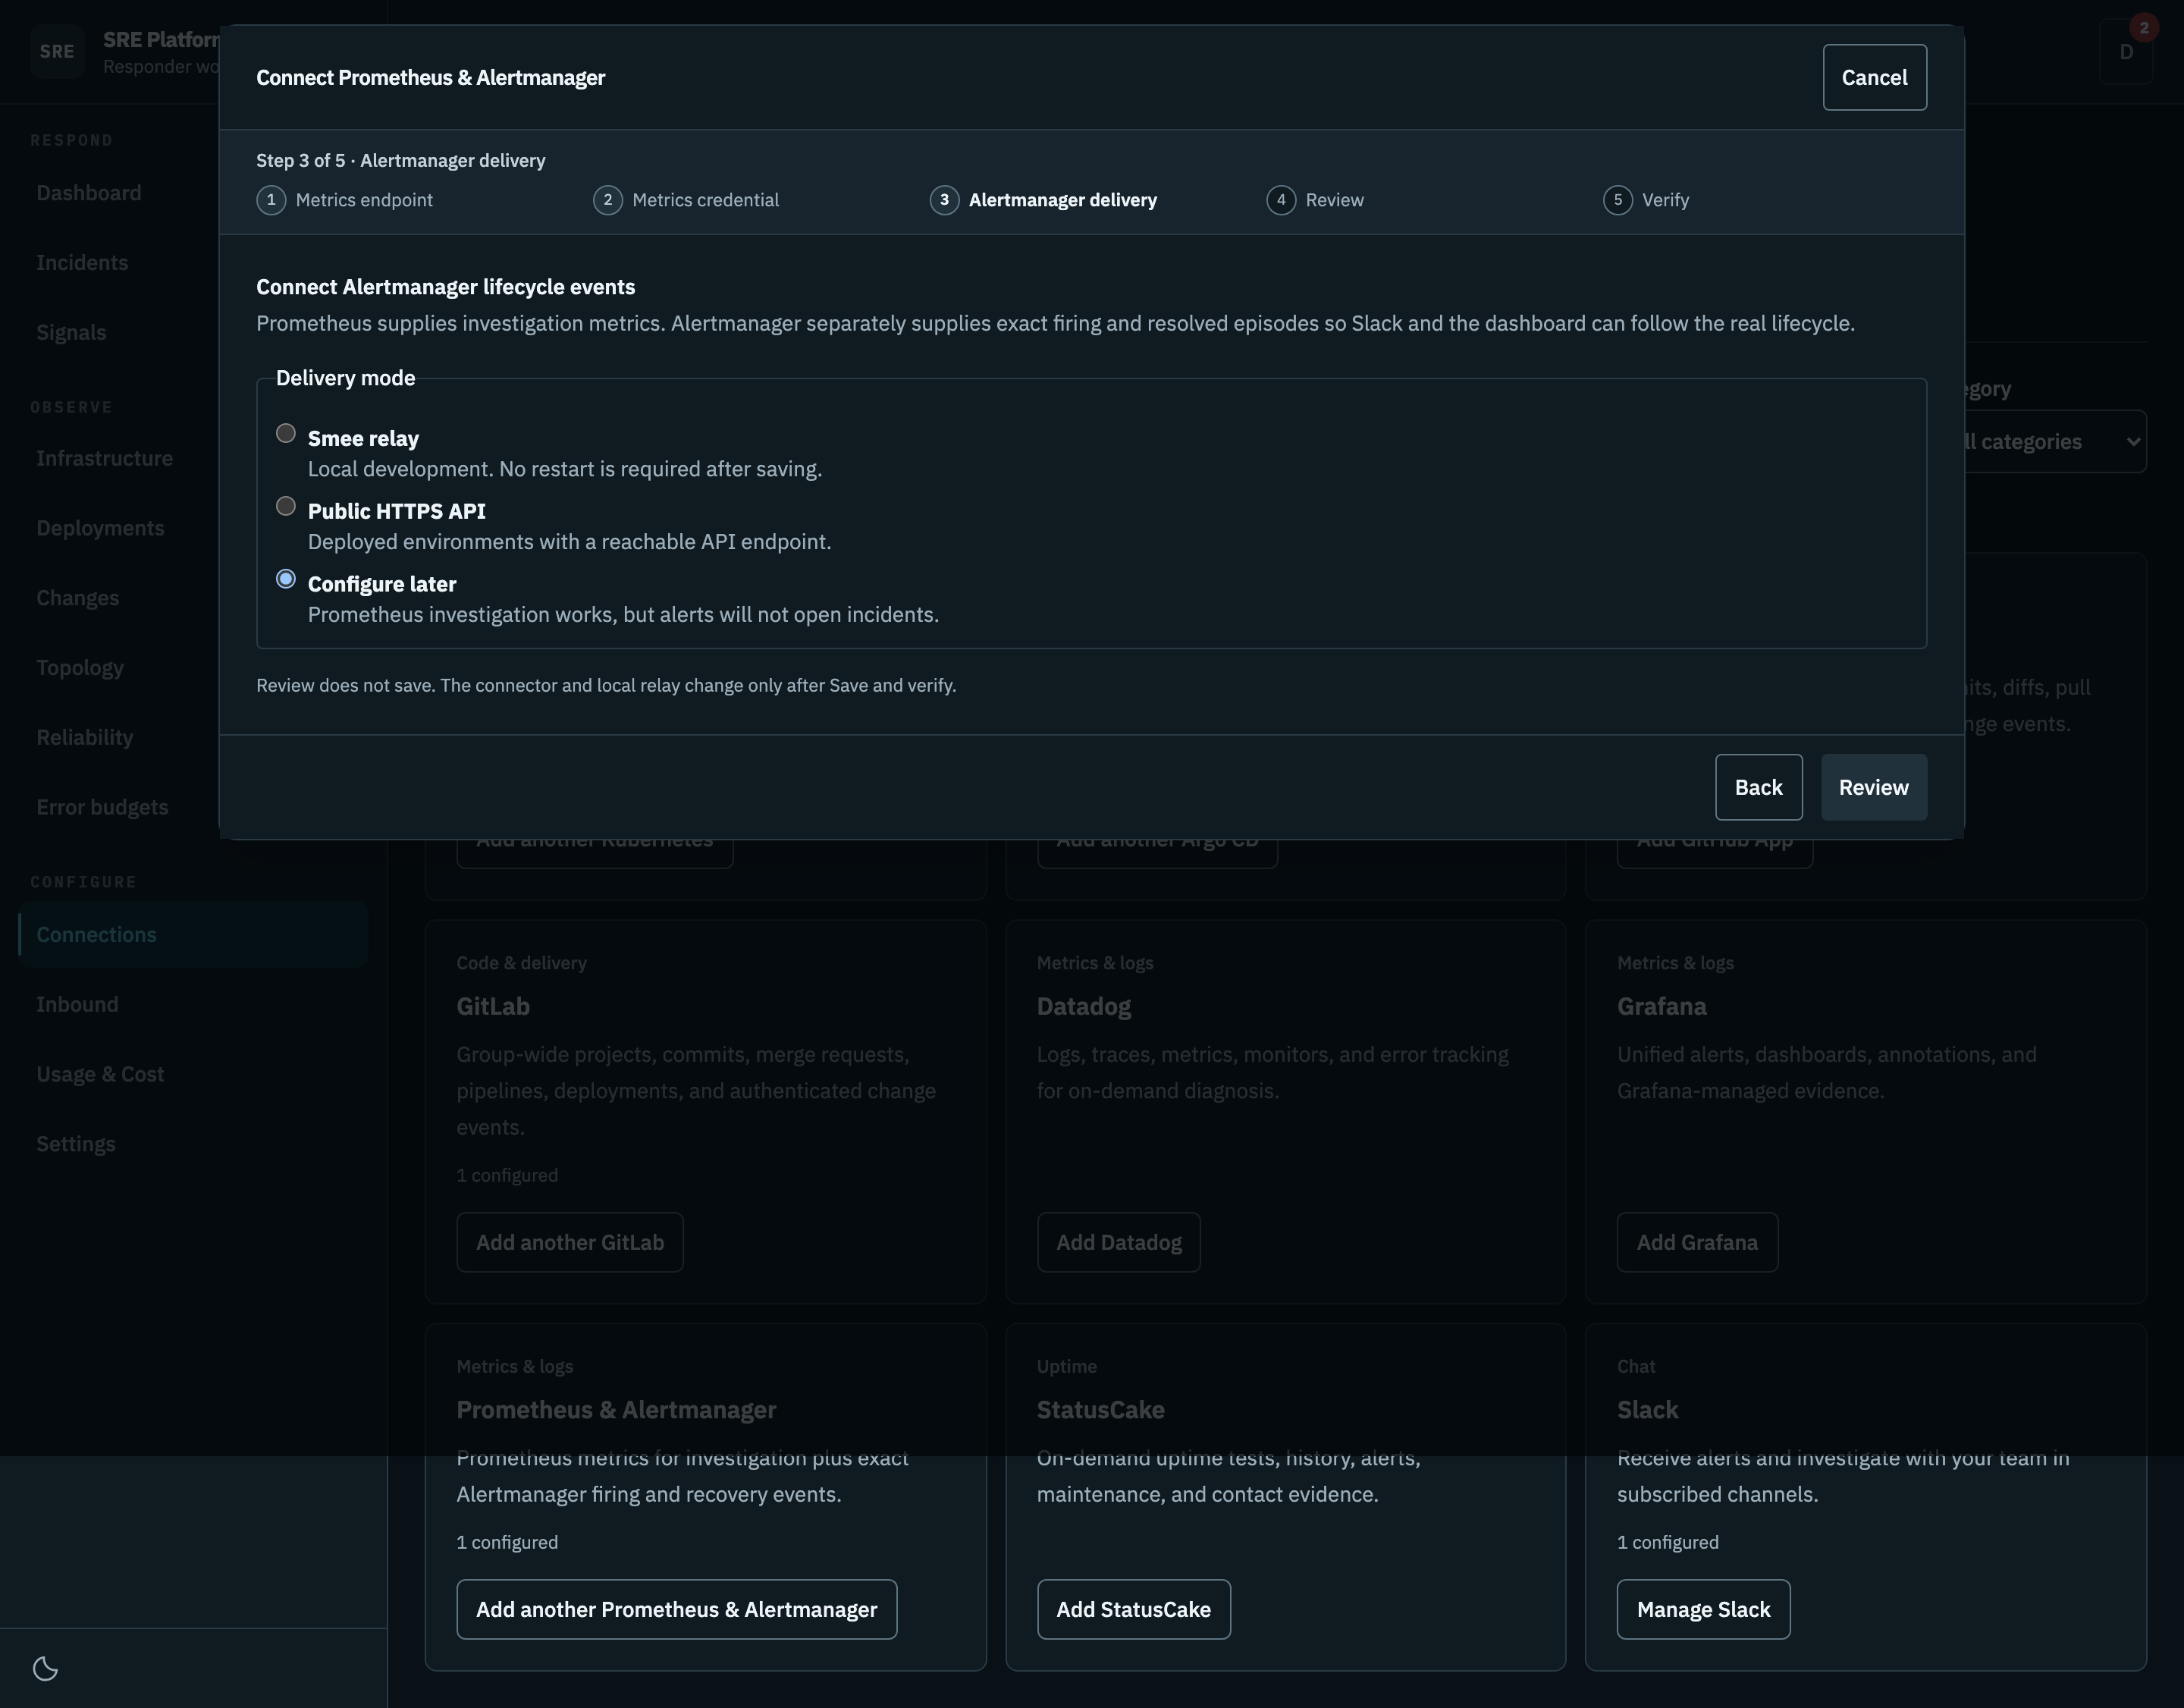Screen dimensions: 2184x1708
Task: Open Inbound in the sidebar
Action: (193, 1005)
